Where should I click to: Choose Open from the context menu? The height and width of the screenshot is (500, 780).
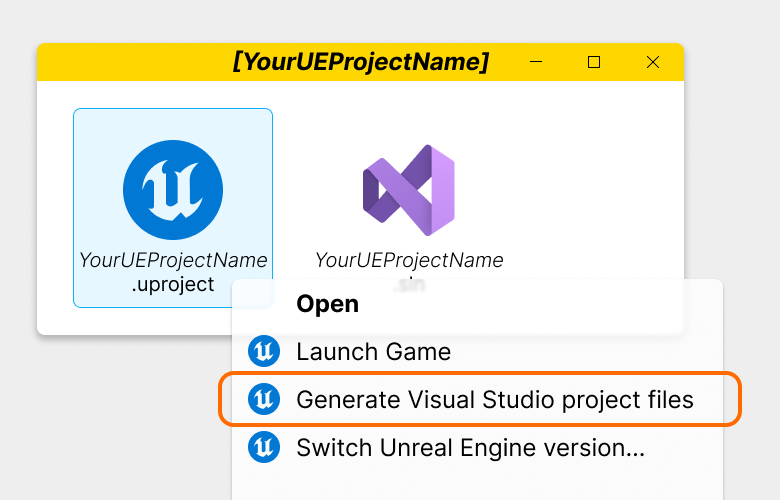[x=327, y=303]
